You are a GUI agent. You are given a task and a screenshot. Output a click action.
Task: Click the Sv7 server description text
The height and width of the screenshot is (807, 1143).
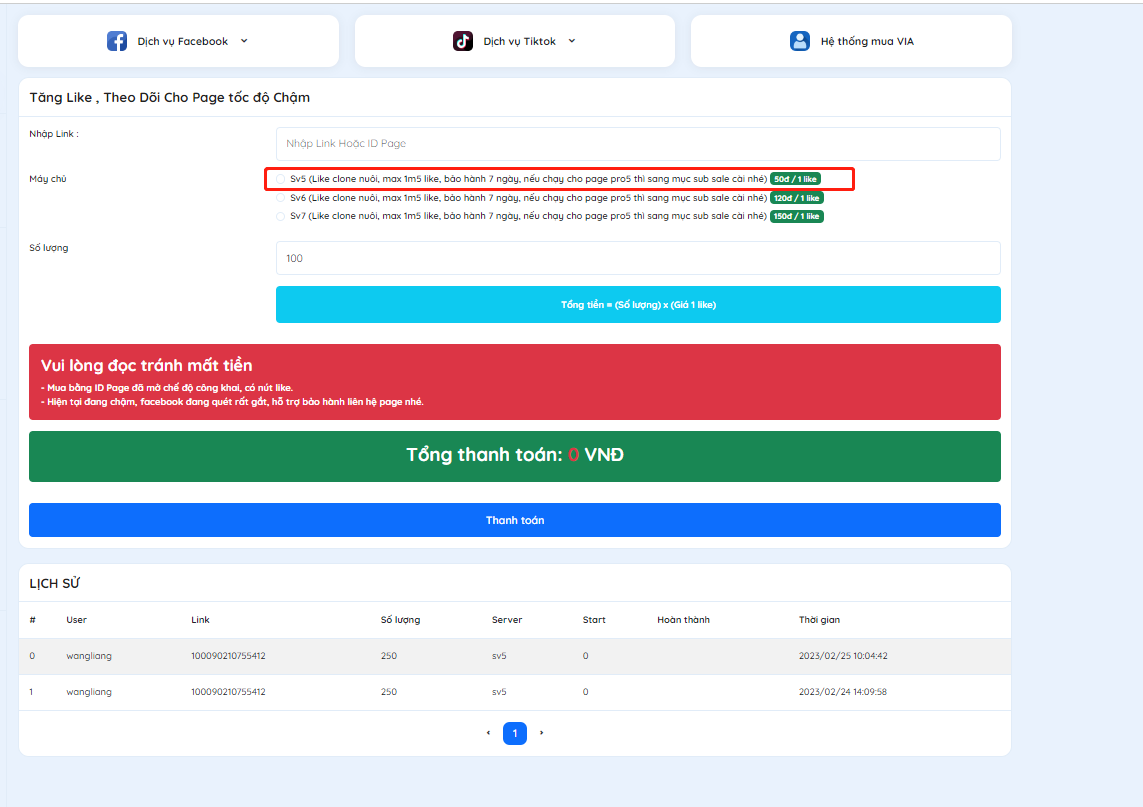coord(528,216)
